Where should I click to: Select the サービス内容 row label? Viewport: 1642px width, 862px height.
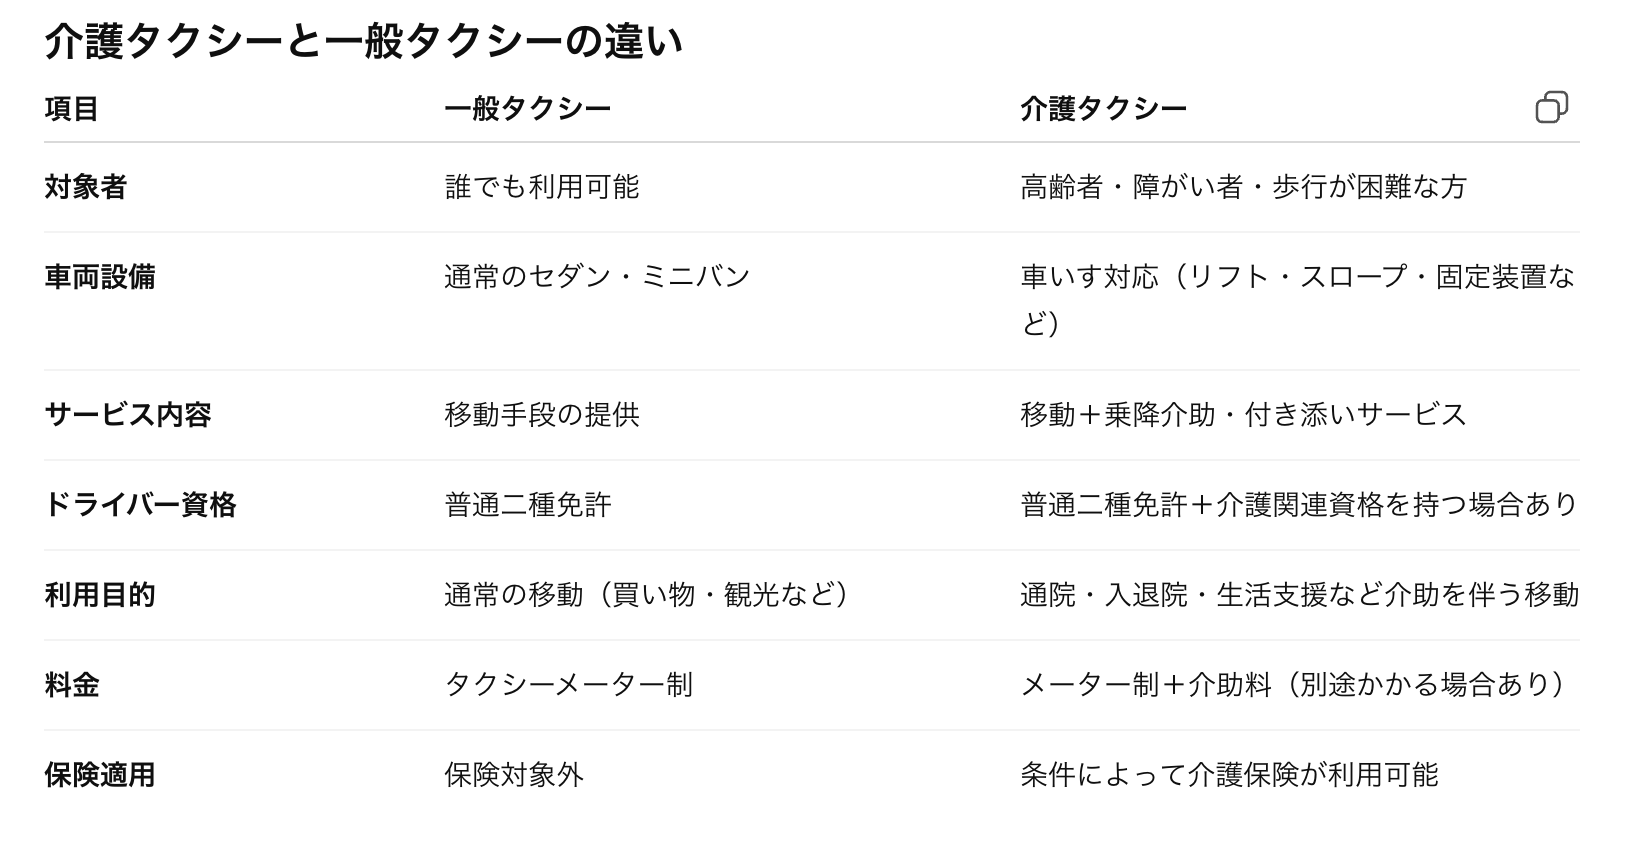pos(127,415)
